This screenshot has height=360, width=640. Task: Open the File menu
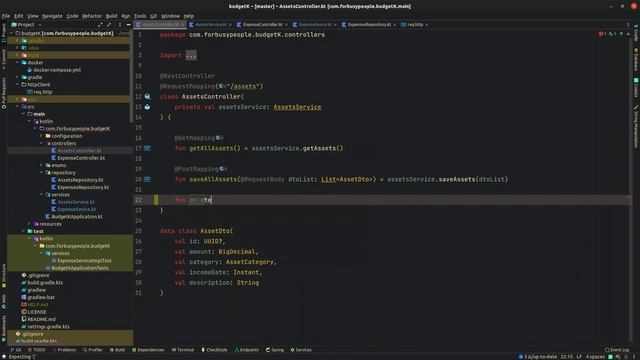[x=6, y=16]
